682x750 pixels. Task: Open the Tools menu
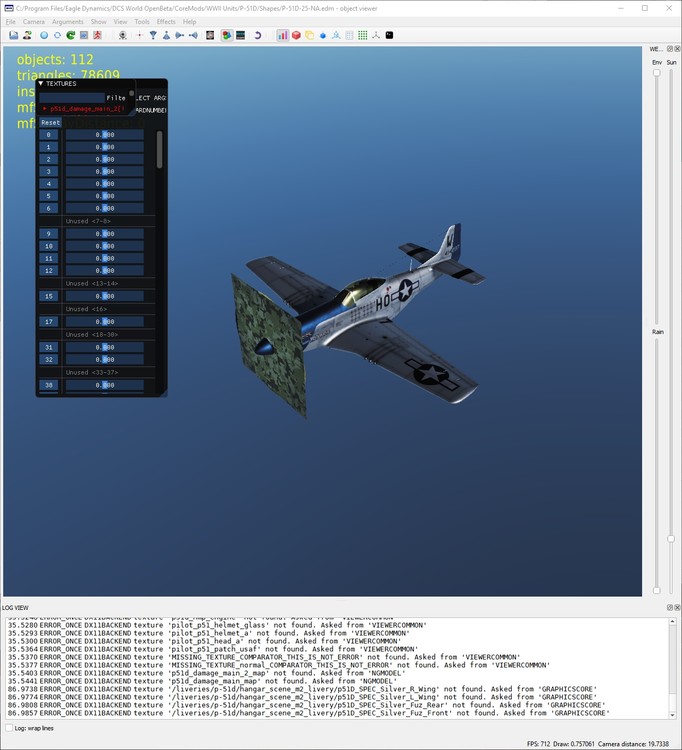(142, 22)
